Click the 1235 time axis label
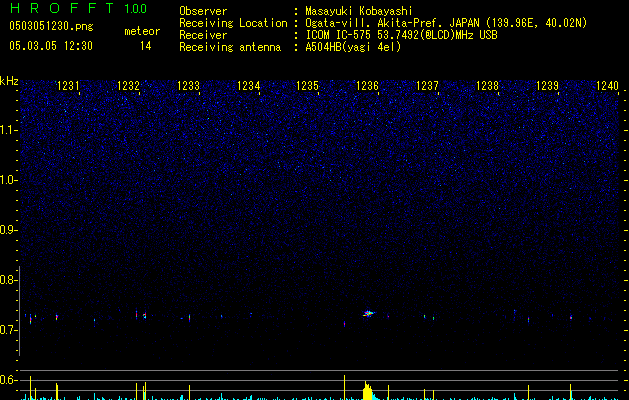This screenshot has width=629, height=400. point(307,85)
